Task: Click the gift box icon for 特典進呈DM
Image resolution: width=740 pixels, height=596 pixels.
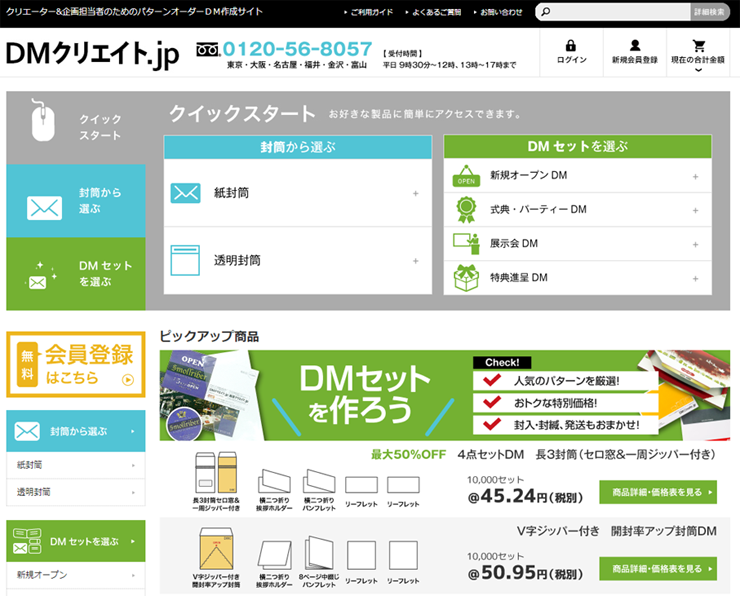Action: click(x=466, y=277)
